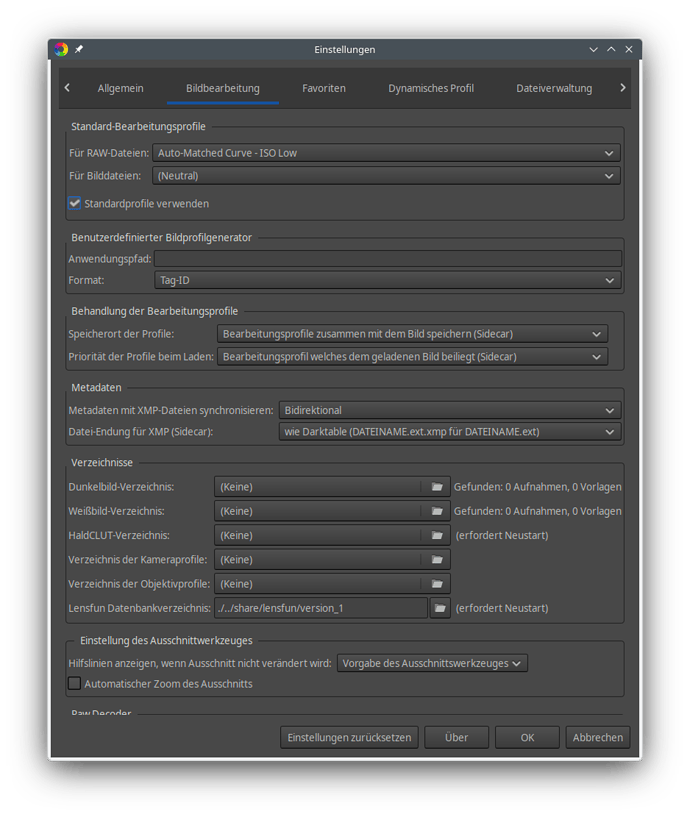690x817 pixels.
Task: Open Priorität der Profile beim Laden dropdown
Action: (x=412, y=357)
